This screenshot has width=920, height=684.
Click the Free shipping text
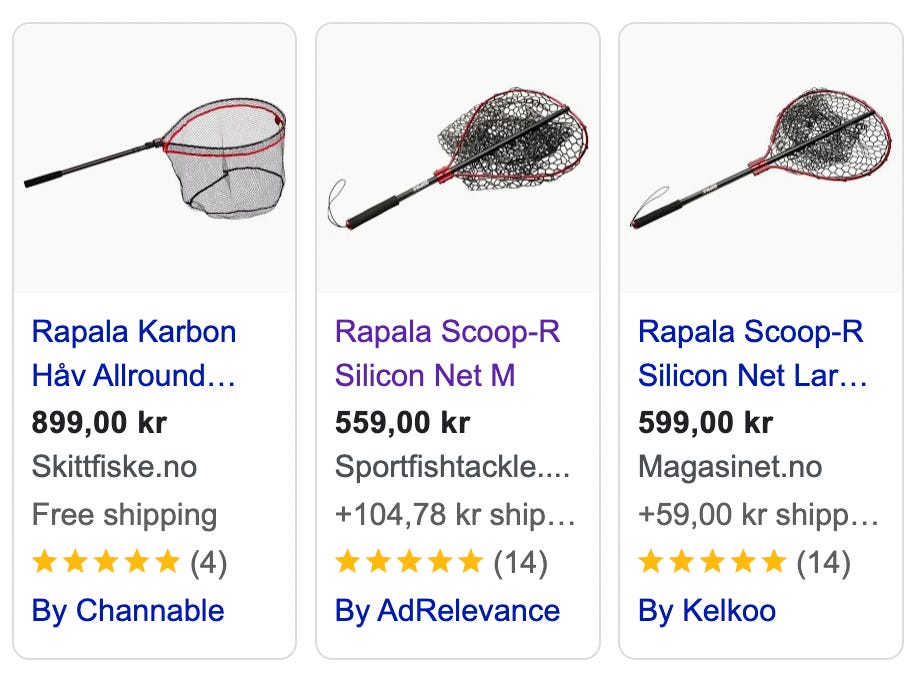[124, 514]
